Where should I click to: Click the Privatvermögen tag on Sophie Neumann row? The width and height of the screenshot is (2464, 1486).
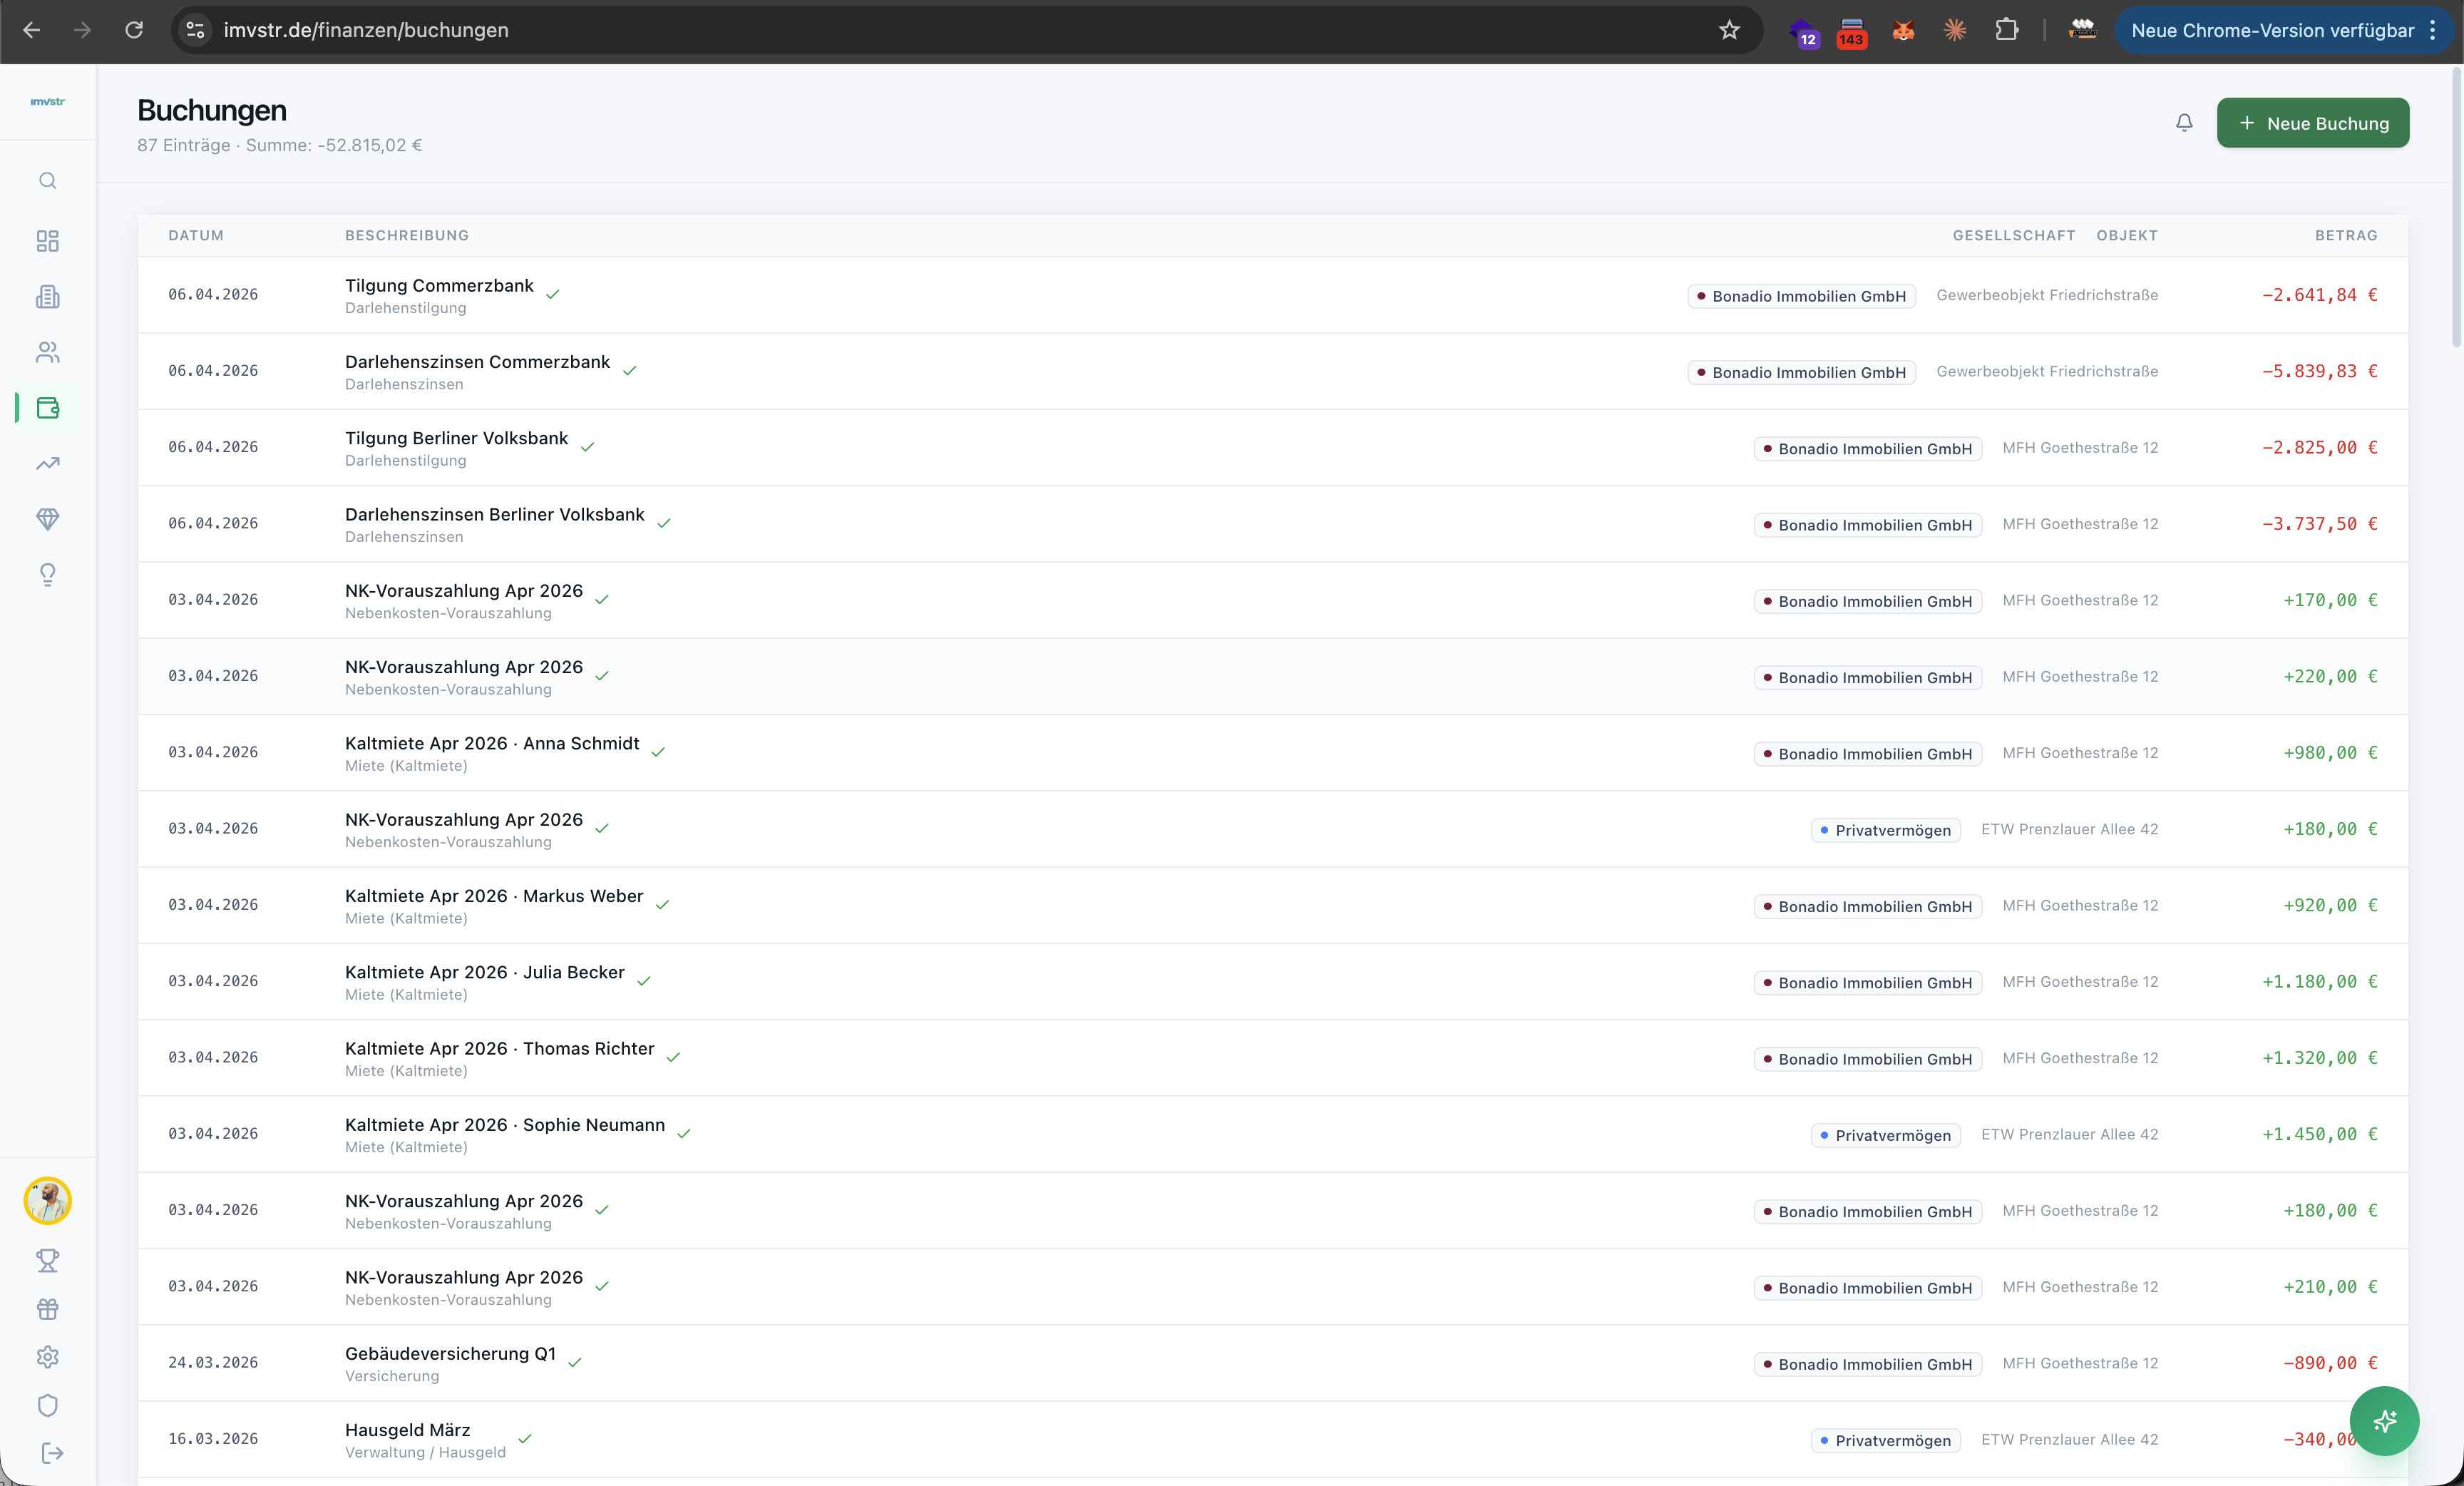point(1885,1135)
